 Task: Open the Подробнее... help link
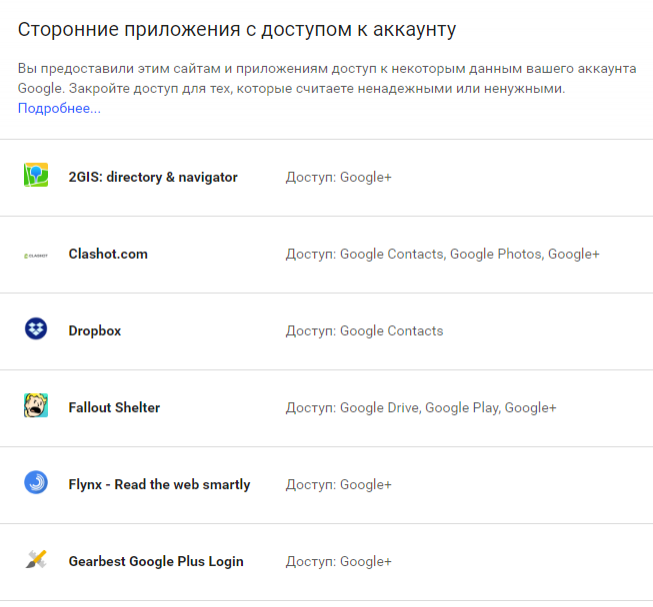point(59,108)
